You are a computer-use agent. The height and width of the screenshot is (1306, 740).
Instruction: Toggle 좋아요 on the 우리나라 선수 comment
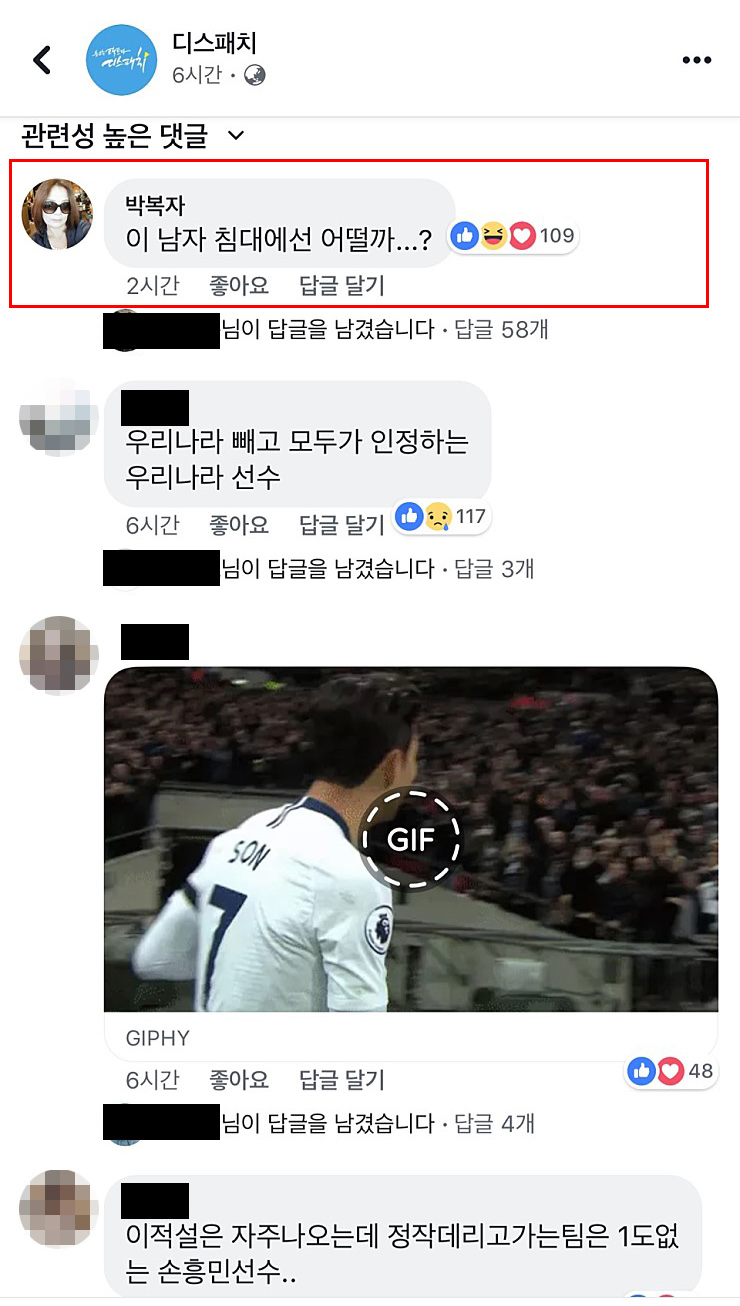(x=239, y=524)
